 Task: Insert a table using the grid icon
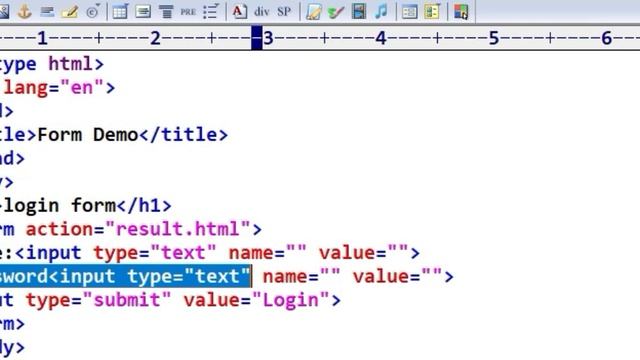pyautogui.click(x=120, y=11)
